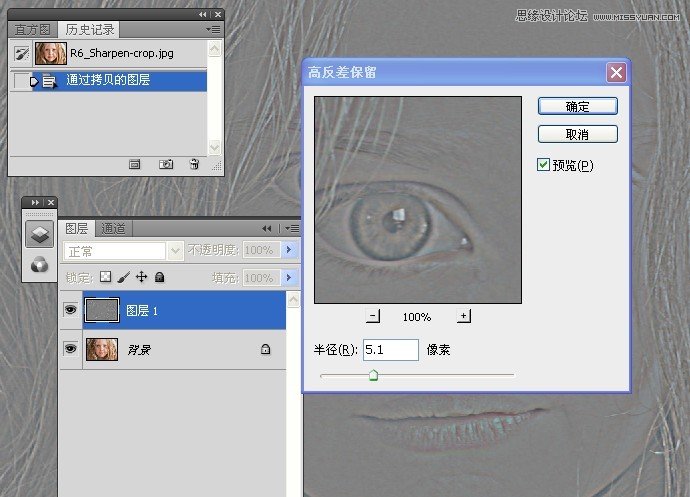Close the History panel window

[x=217, y=15]
